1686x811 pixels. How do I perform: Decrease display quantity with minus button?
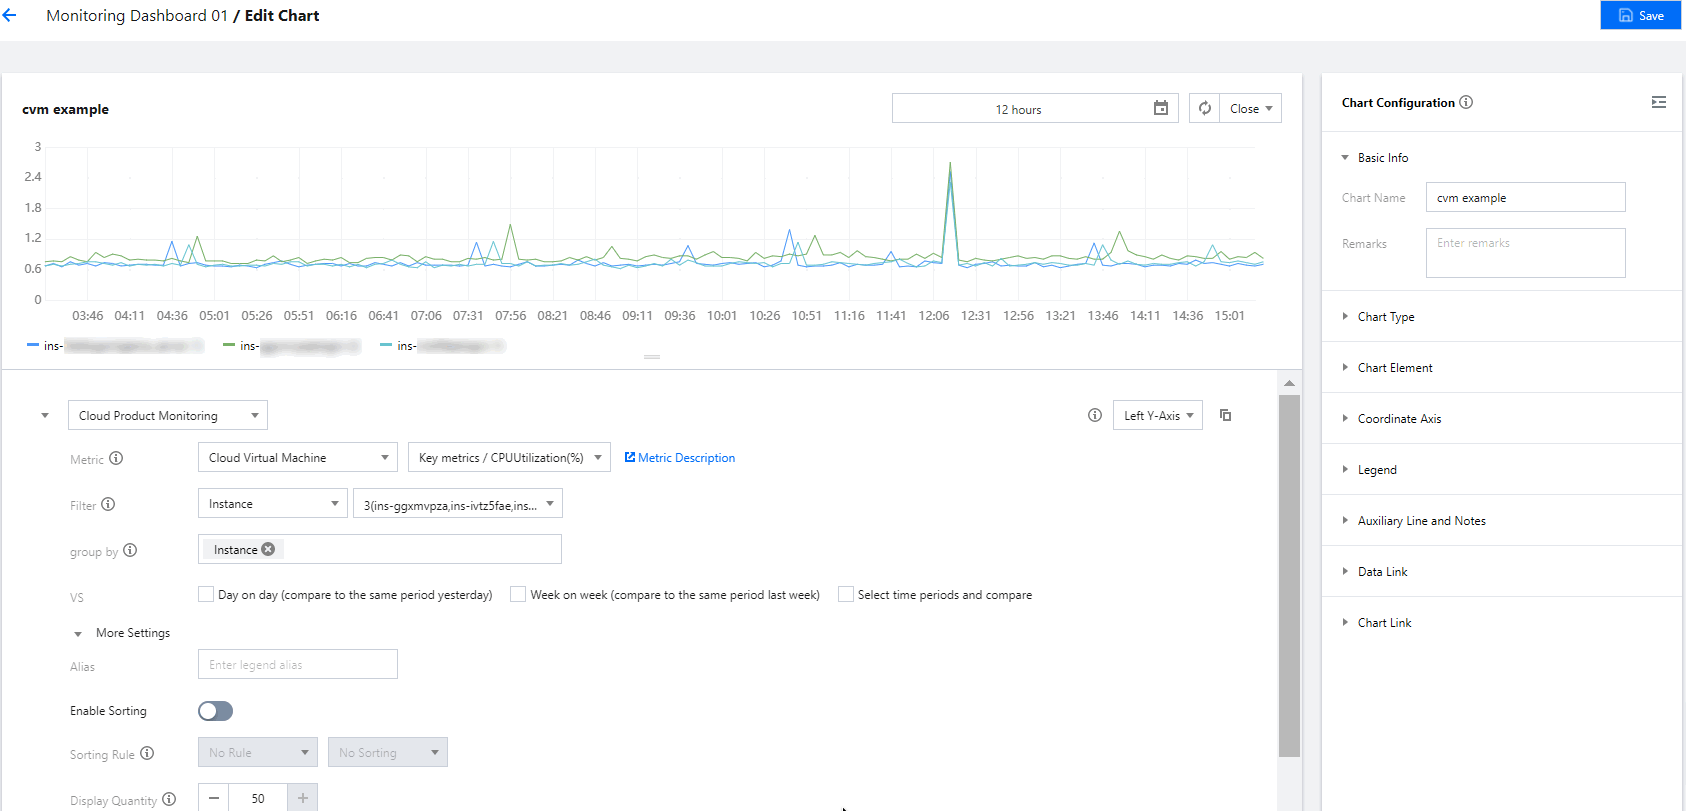213,797
